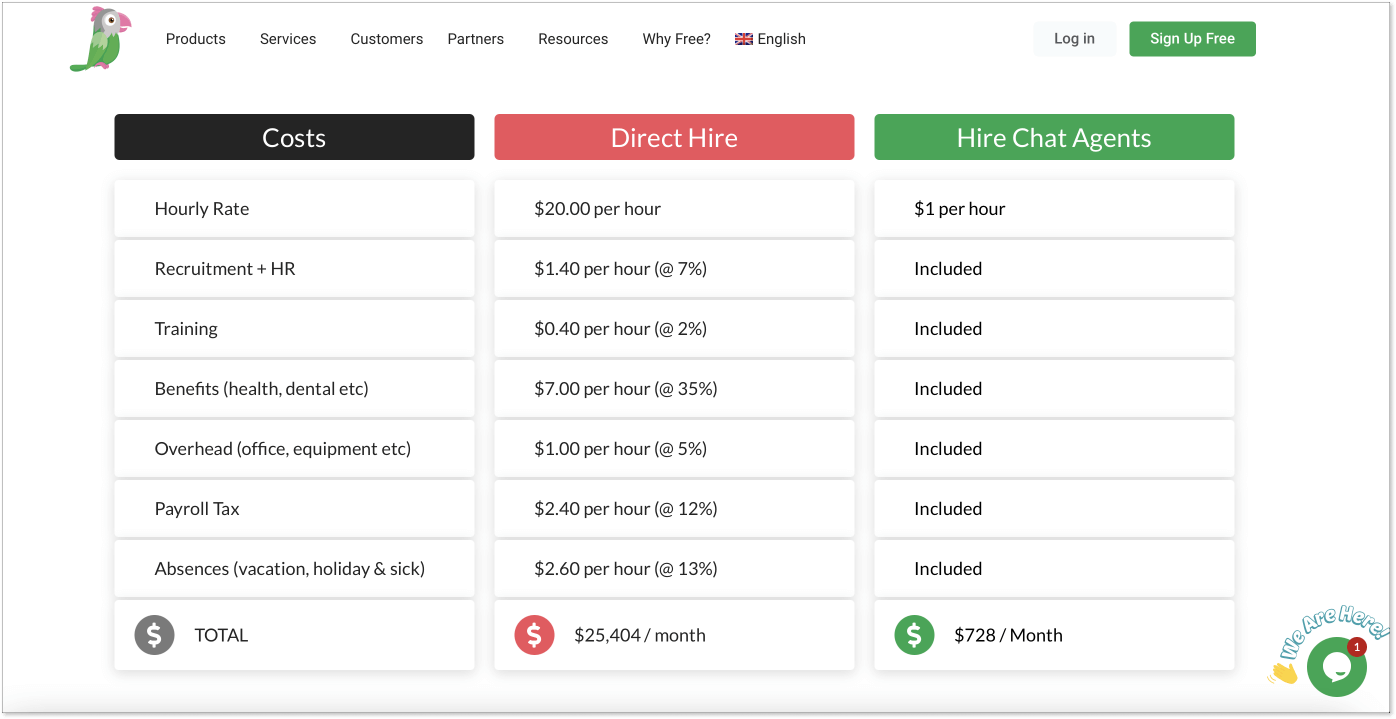
Task: Click the parrot logo in header
Action: click(x=101, y=39)
